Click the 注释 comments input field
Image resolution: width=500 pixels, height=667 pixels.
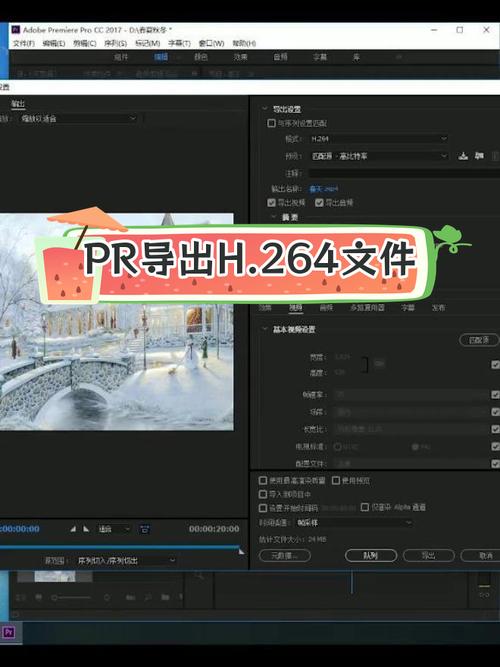[x=404, y=173]
